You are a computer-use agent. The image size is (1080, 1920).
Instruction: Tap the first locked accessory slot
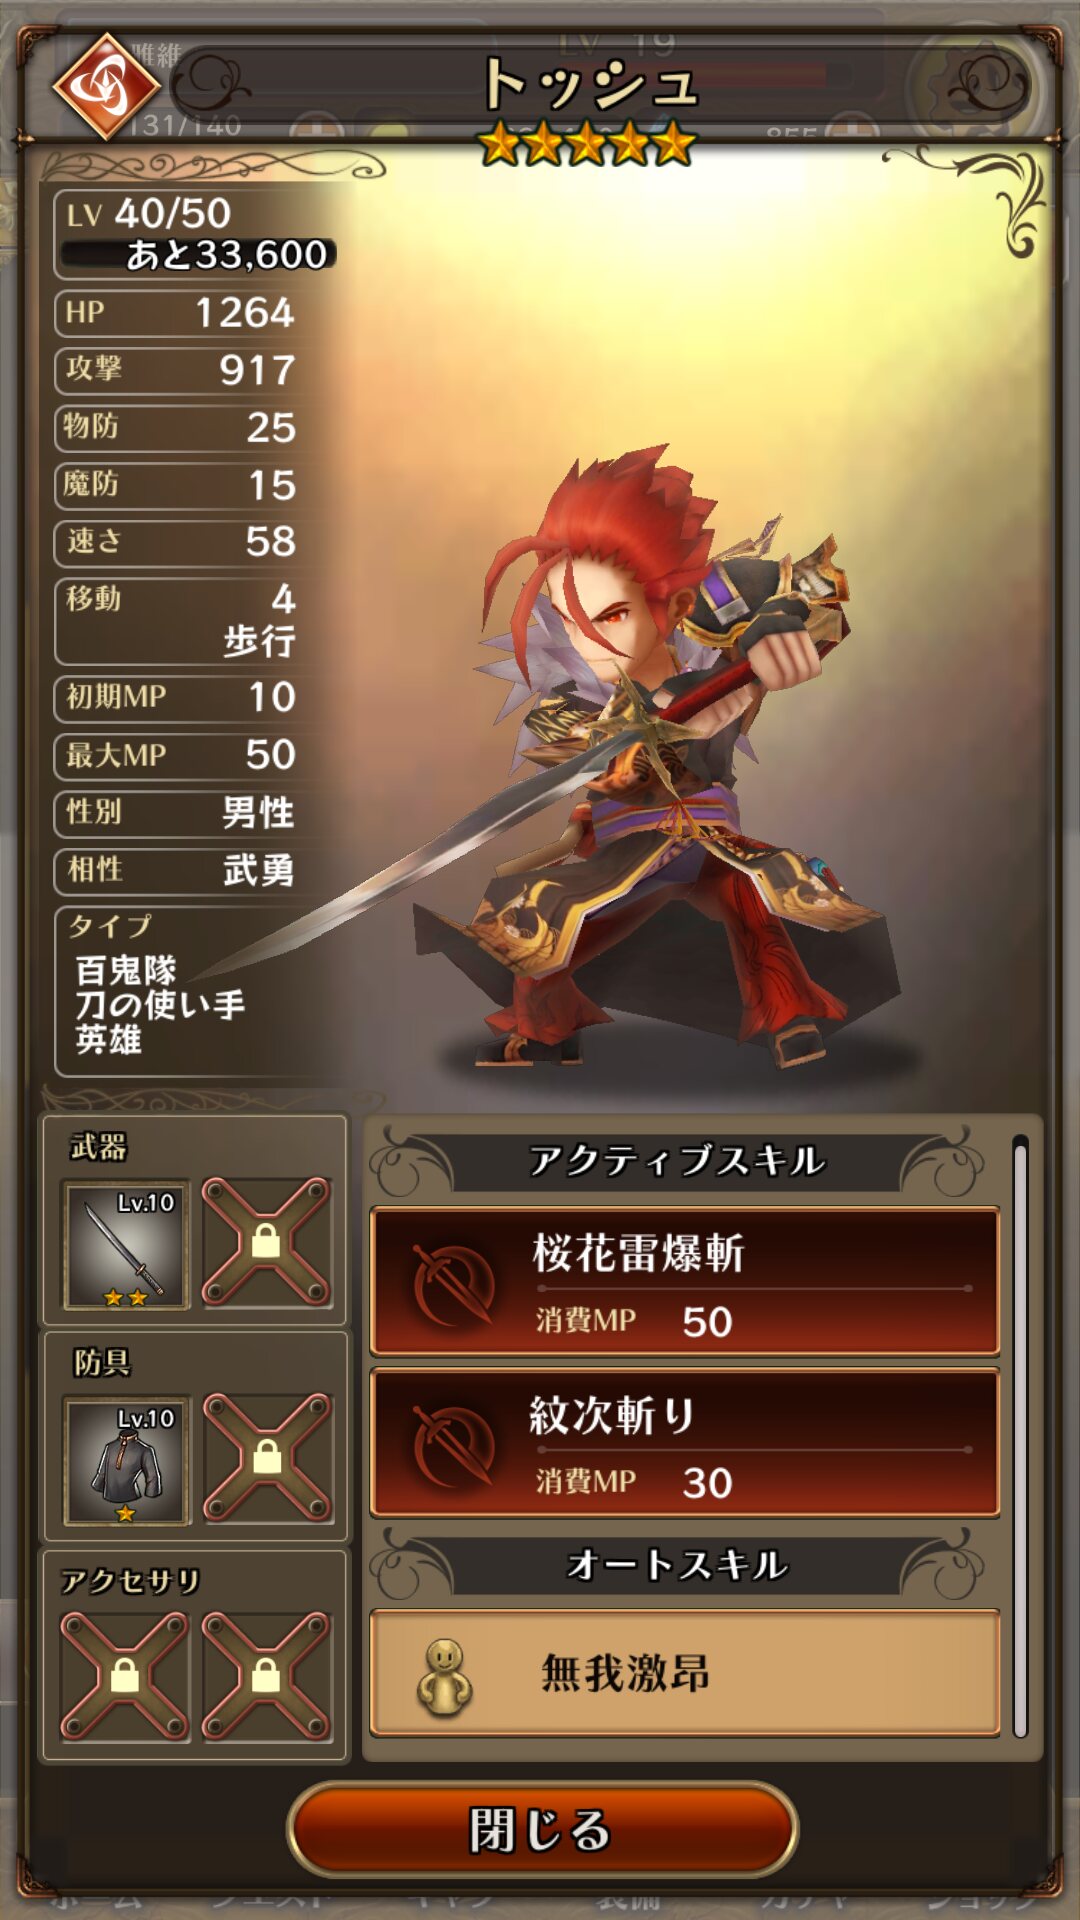coord(125,1676)
